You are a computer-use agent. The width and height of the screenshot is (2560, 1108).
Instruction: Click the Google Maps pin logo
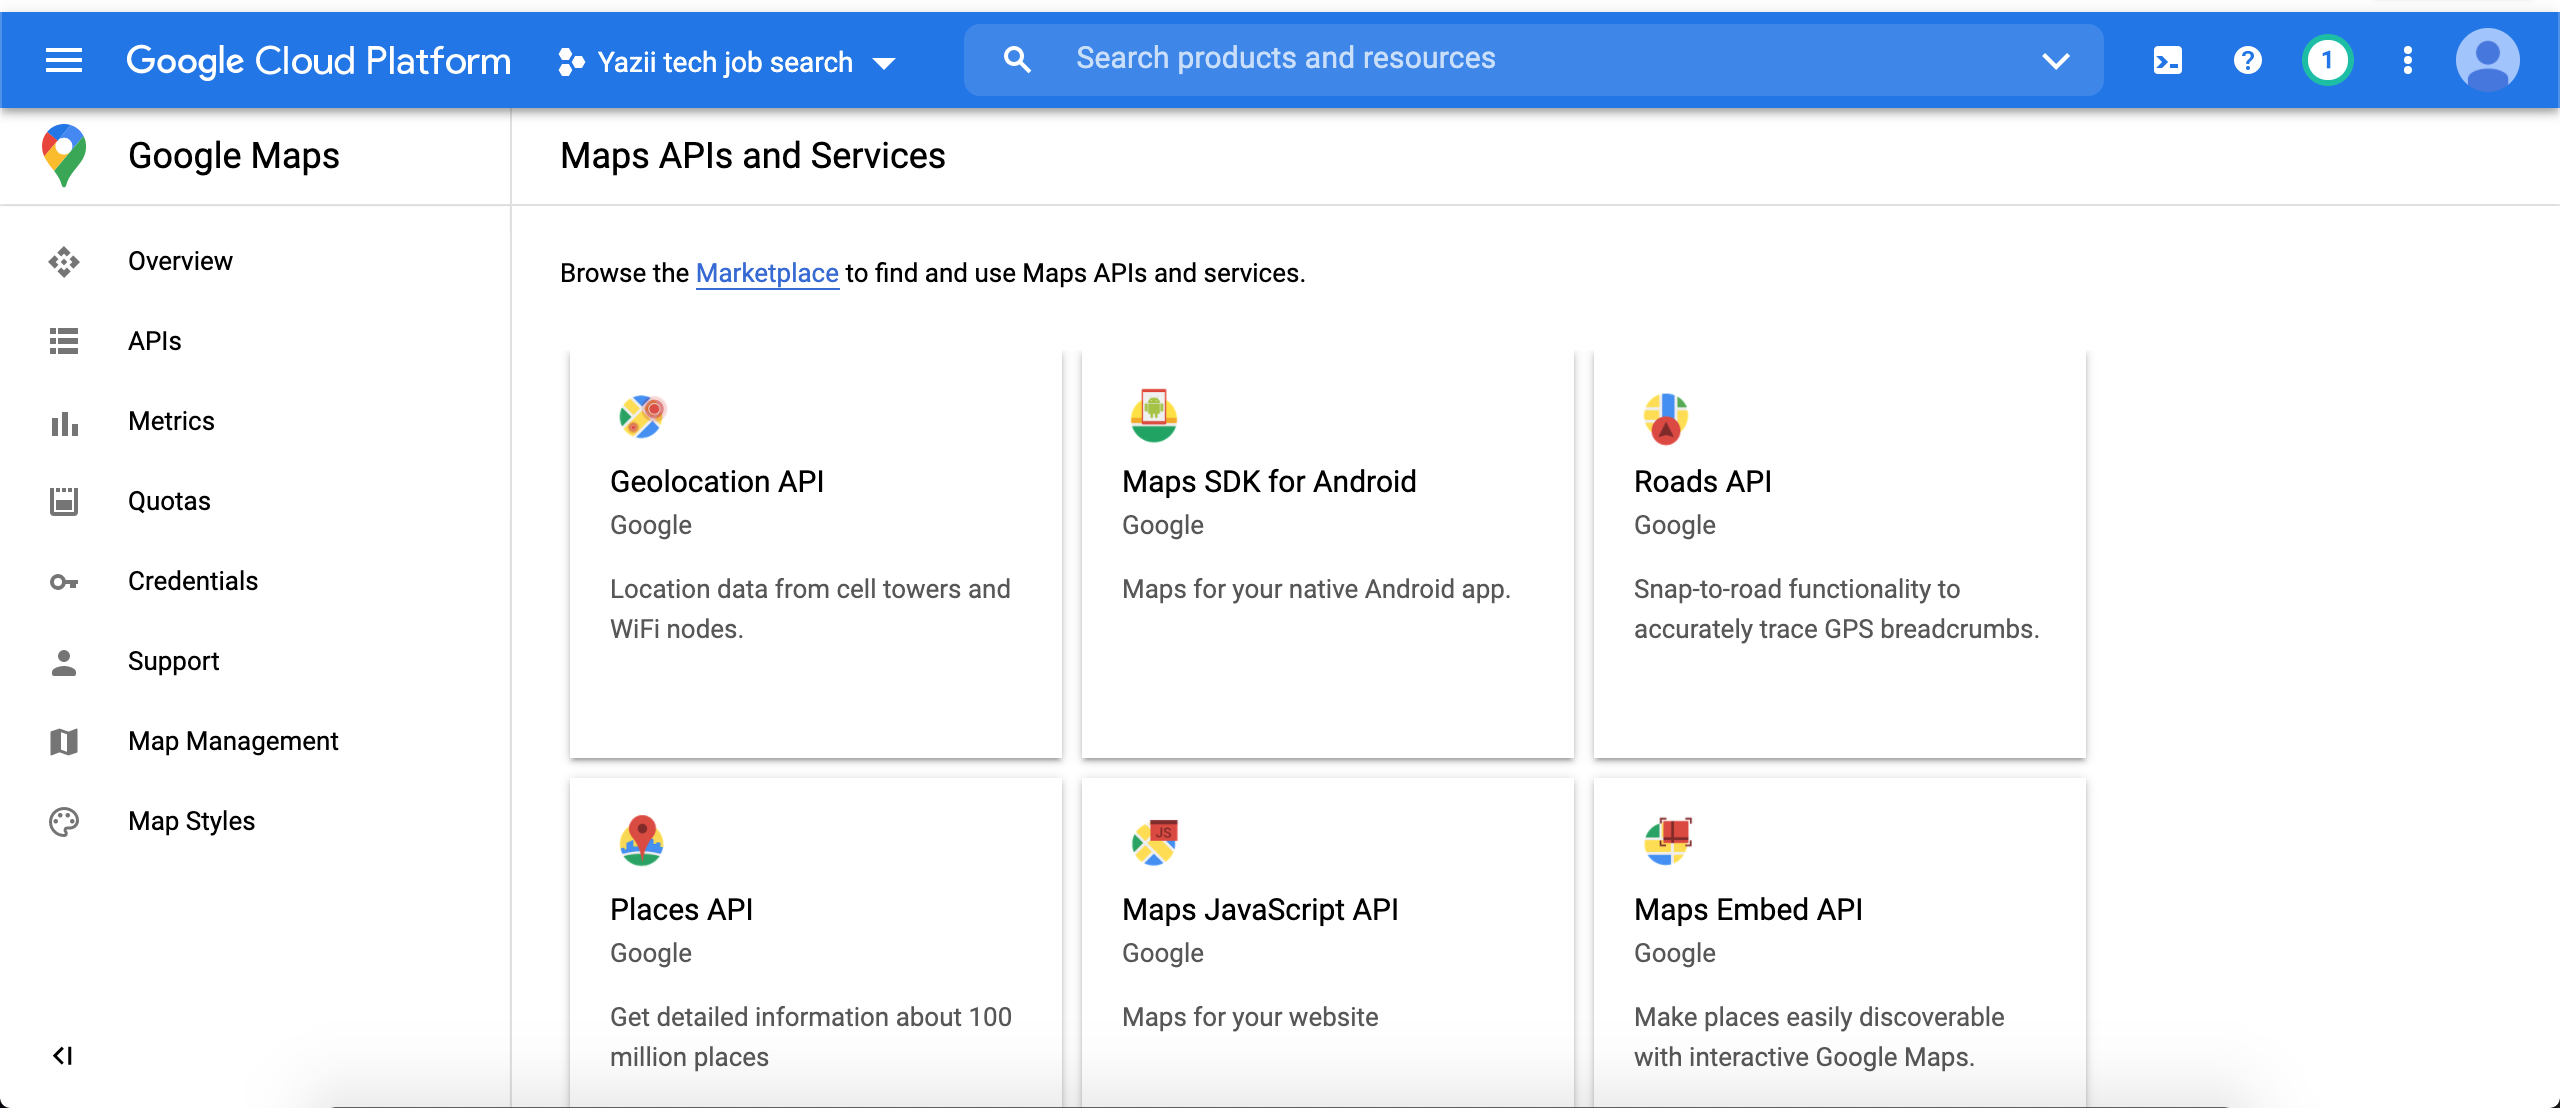[x=64, y=156]
